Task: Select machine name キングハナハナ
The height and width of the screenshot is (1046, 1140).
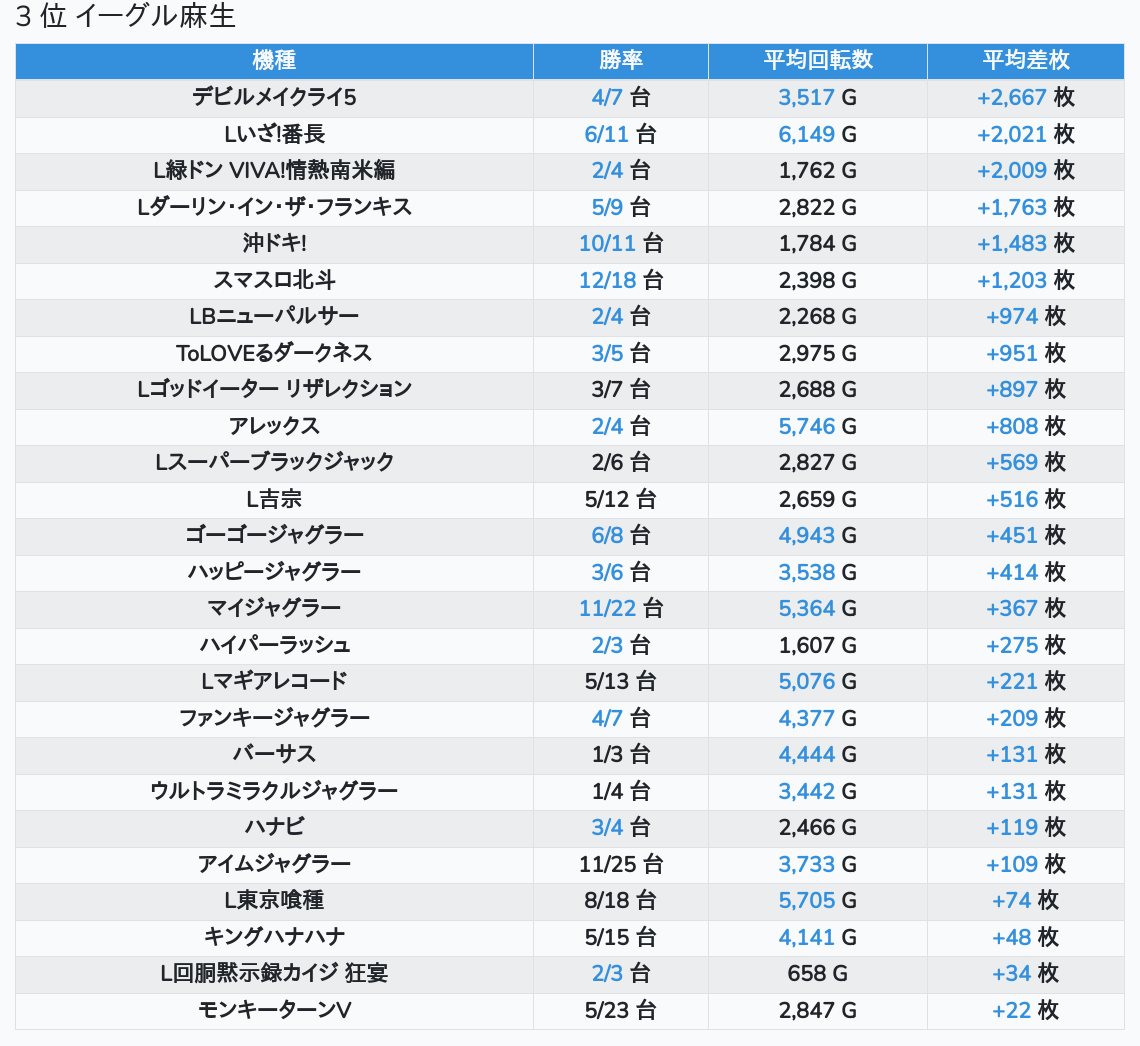Action: (x=274, y=937)
